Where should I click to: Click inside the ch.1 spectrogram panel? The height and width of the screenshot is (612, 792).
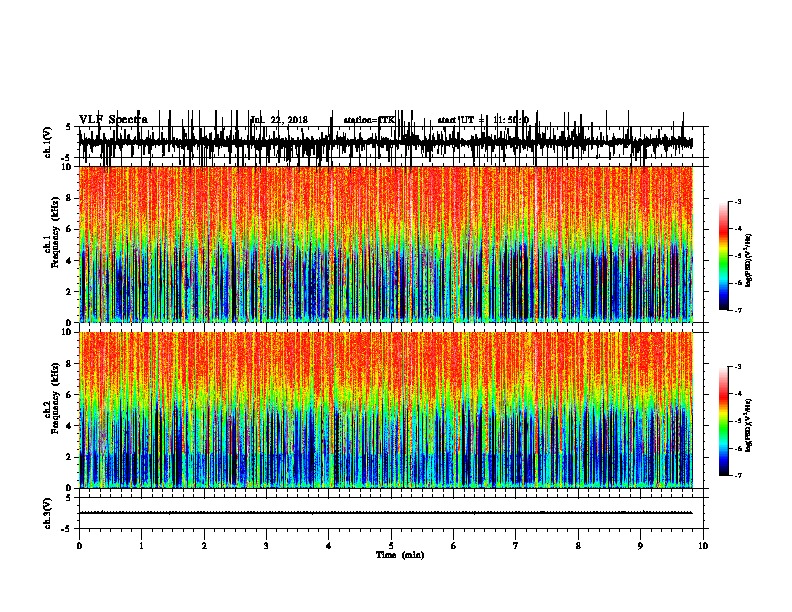[x=386, y=244]
